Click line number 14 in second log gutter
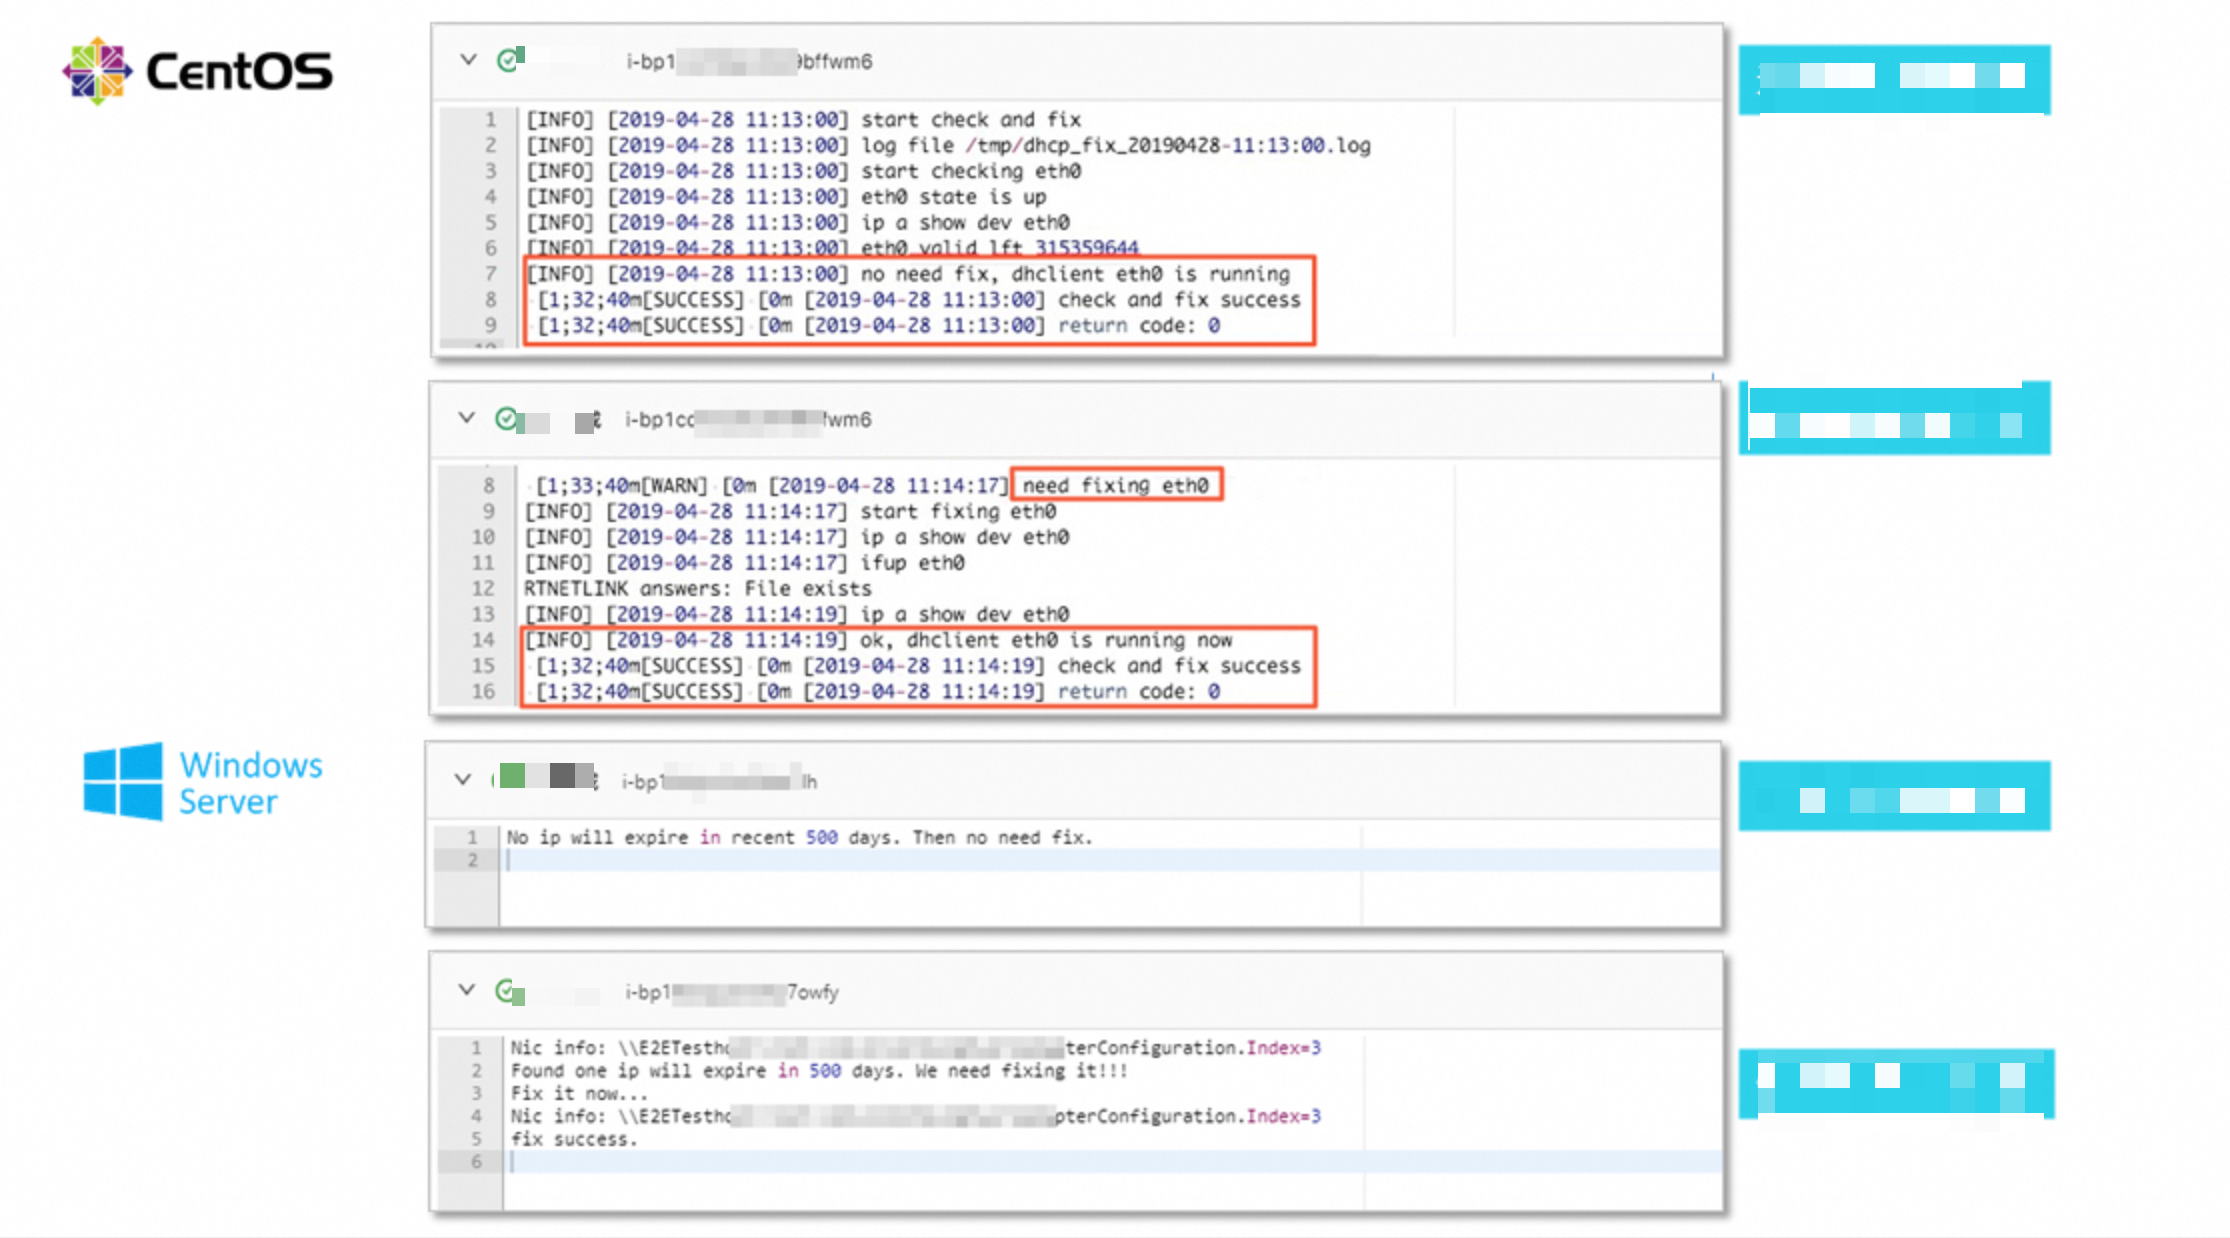Image resolution: width=2230 pixels, height=1238 pixels. point(483,640)
